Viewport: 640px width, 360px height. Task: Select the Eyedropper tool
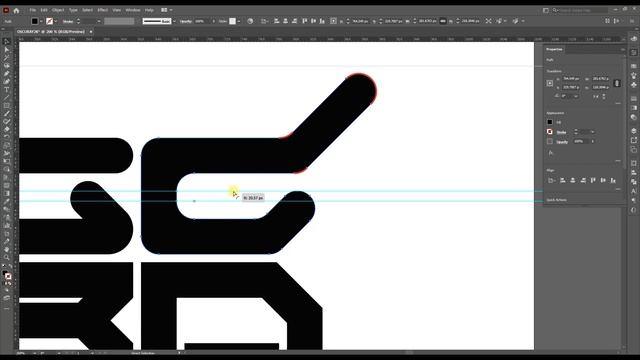coord(7,202)
